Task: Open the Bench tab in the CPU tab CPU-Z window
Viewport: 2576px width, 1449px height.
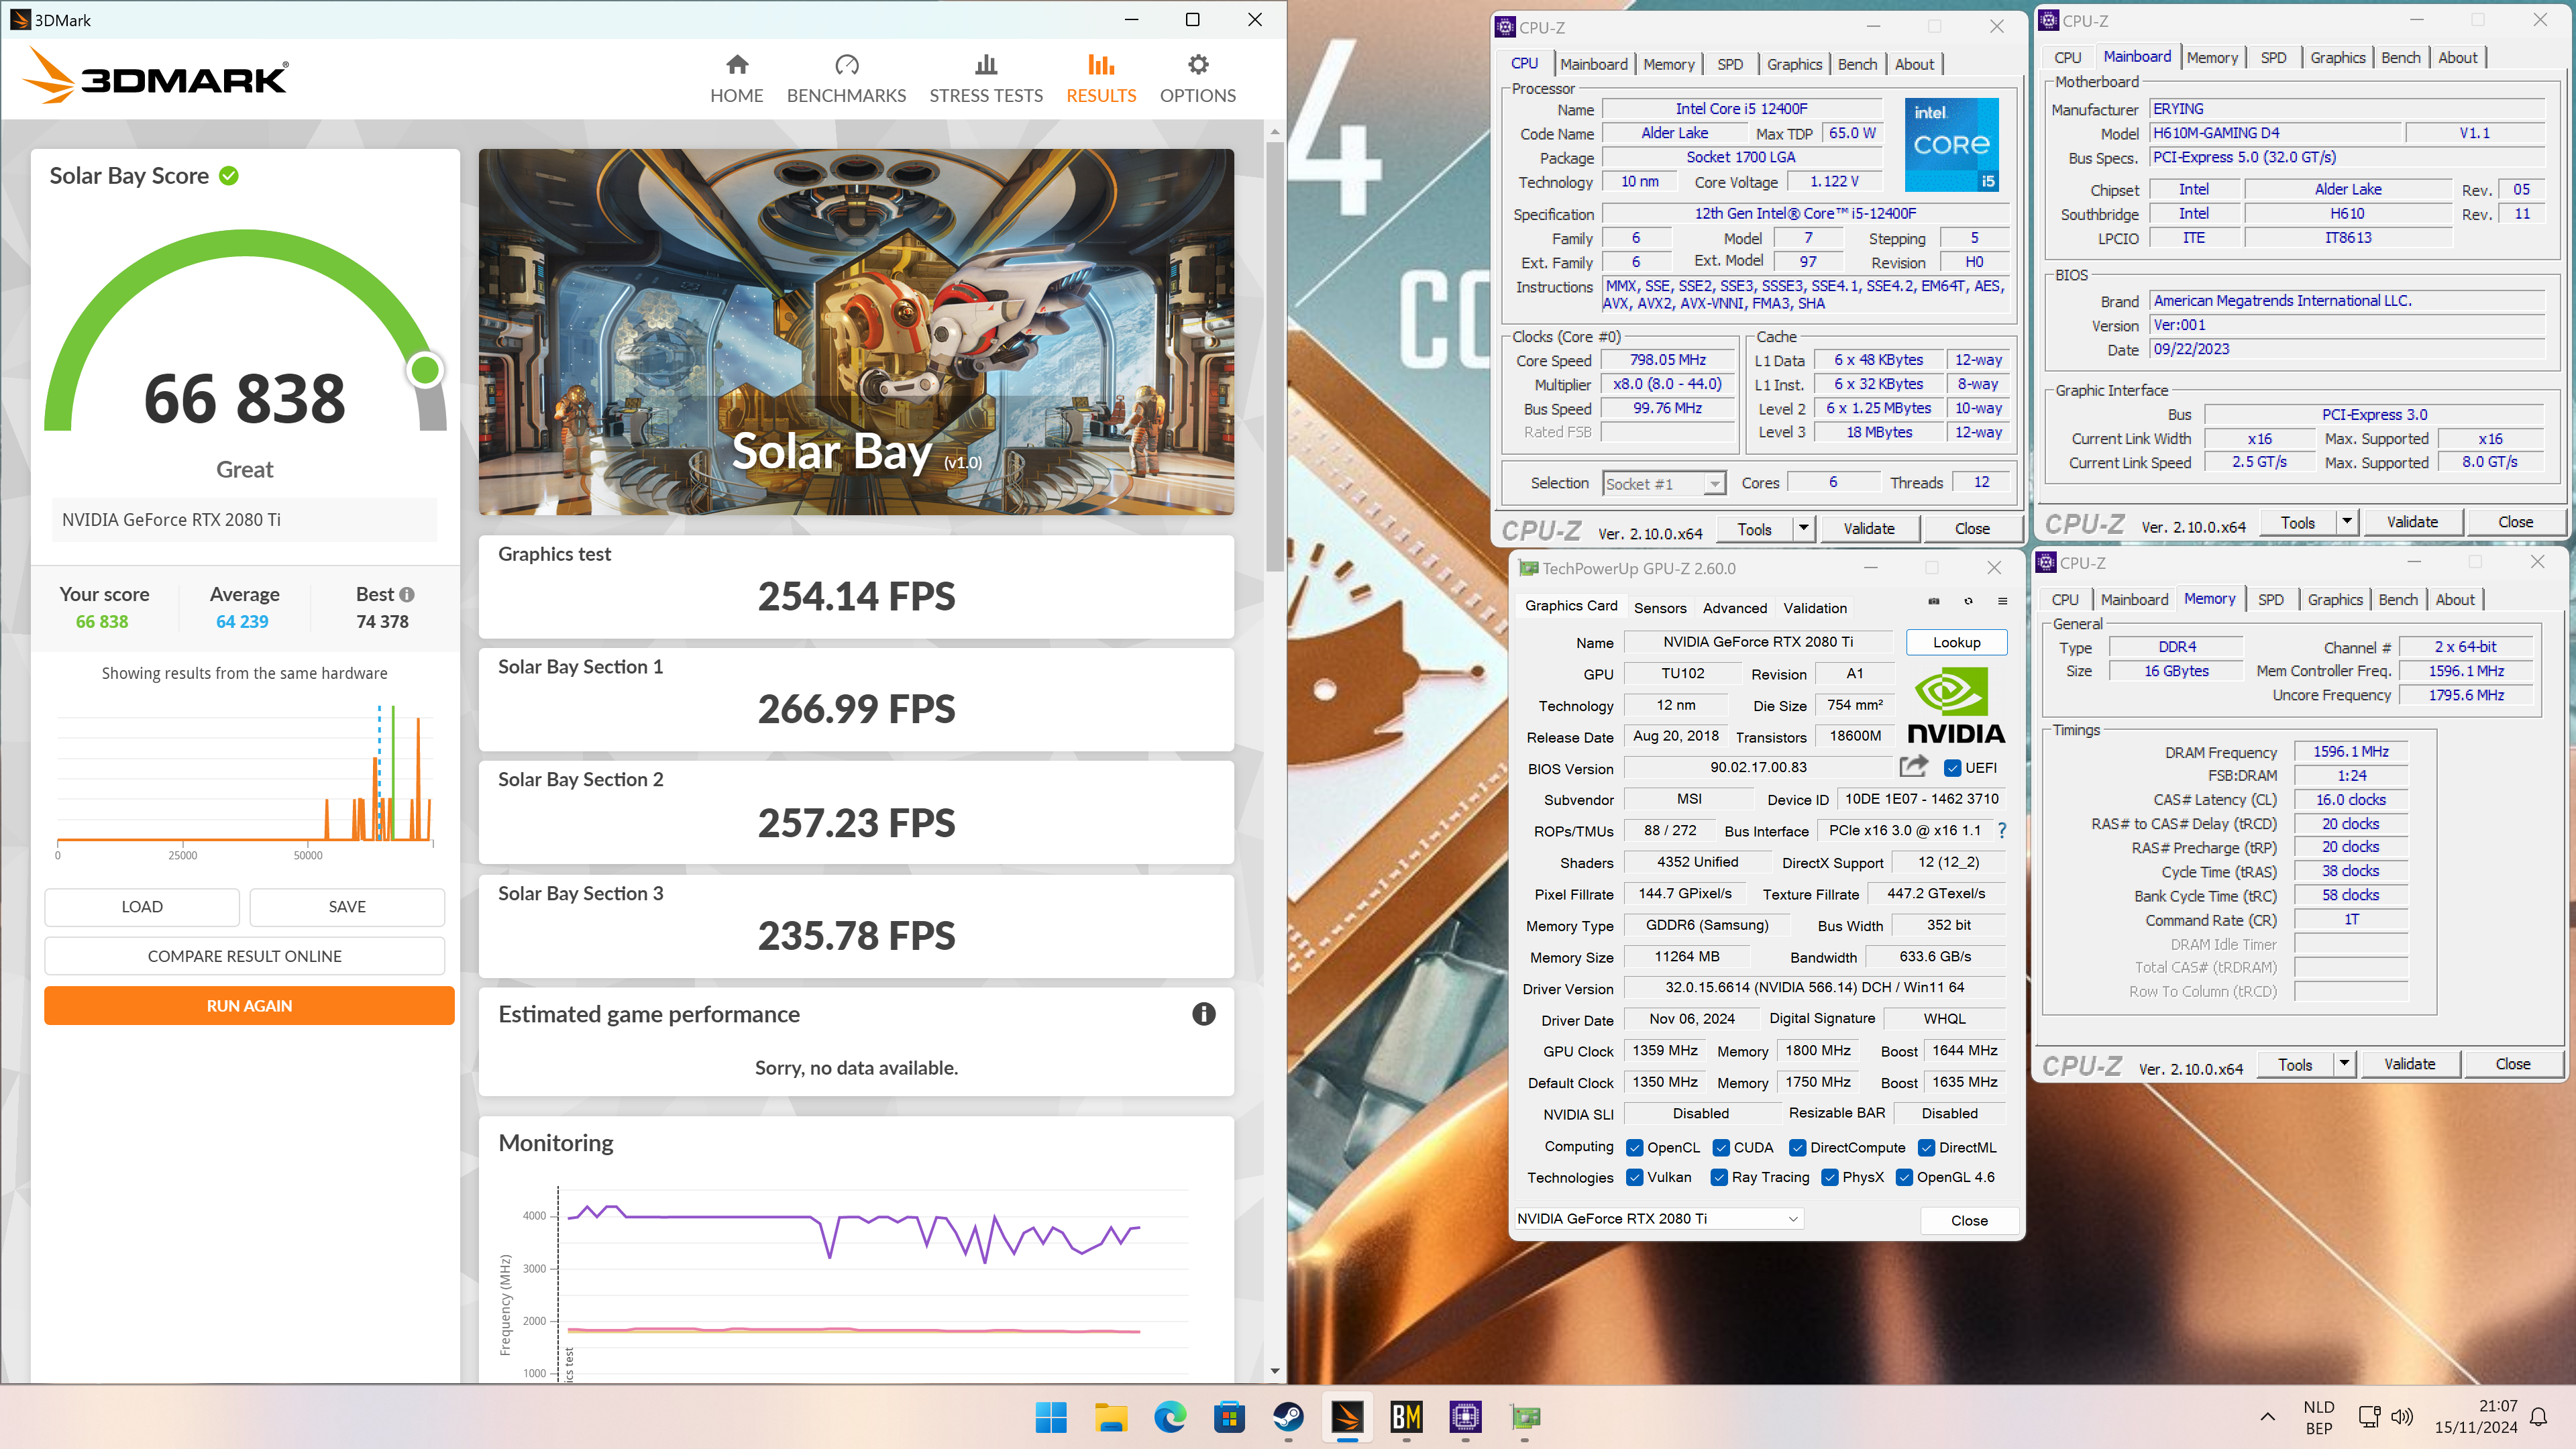Action: pos(1857,65)
